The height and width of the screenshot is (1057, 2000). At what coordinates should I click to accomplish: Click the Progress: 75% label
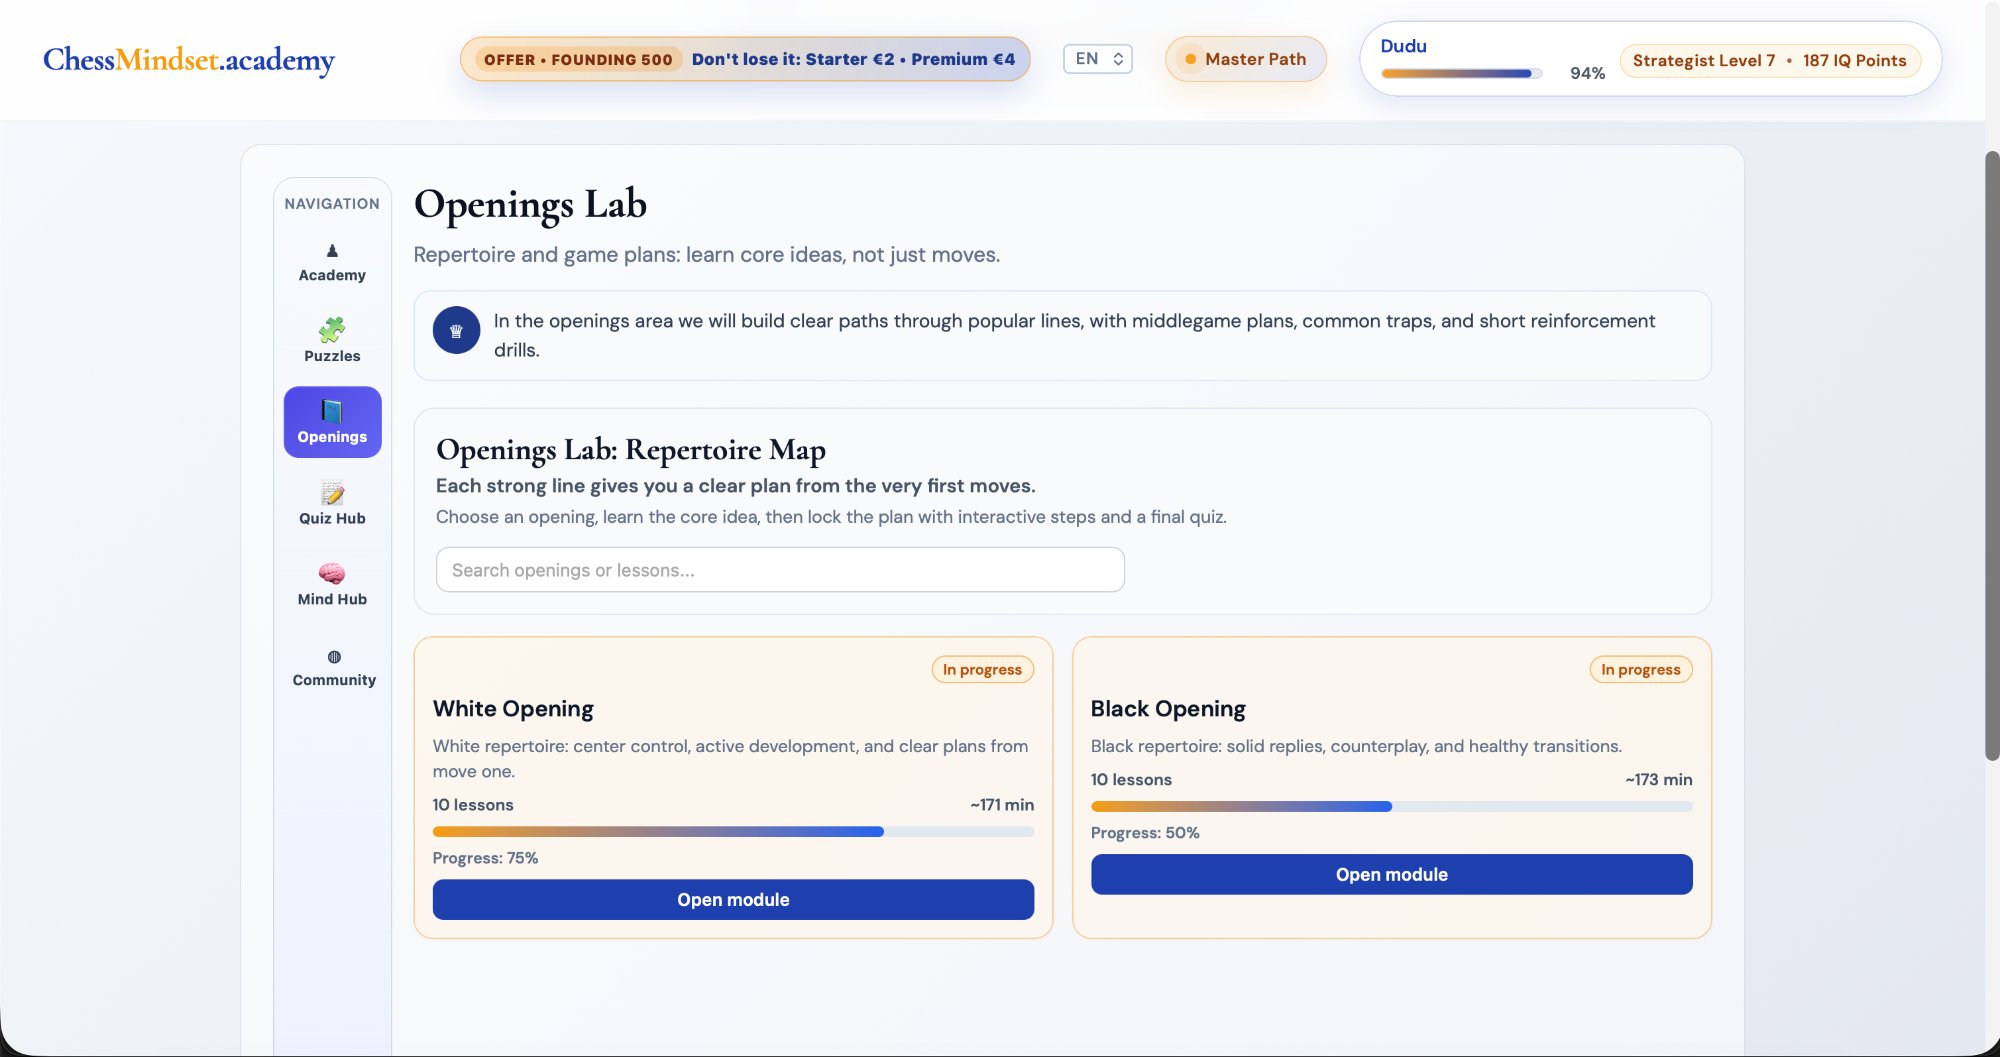click(x=485, y=858)
